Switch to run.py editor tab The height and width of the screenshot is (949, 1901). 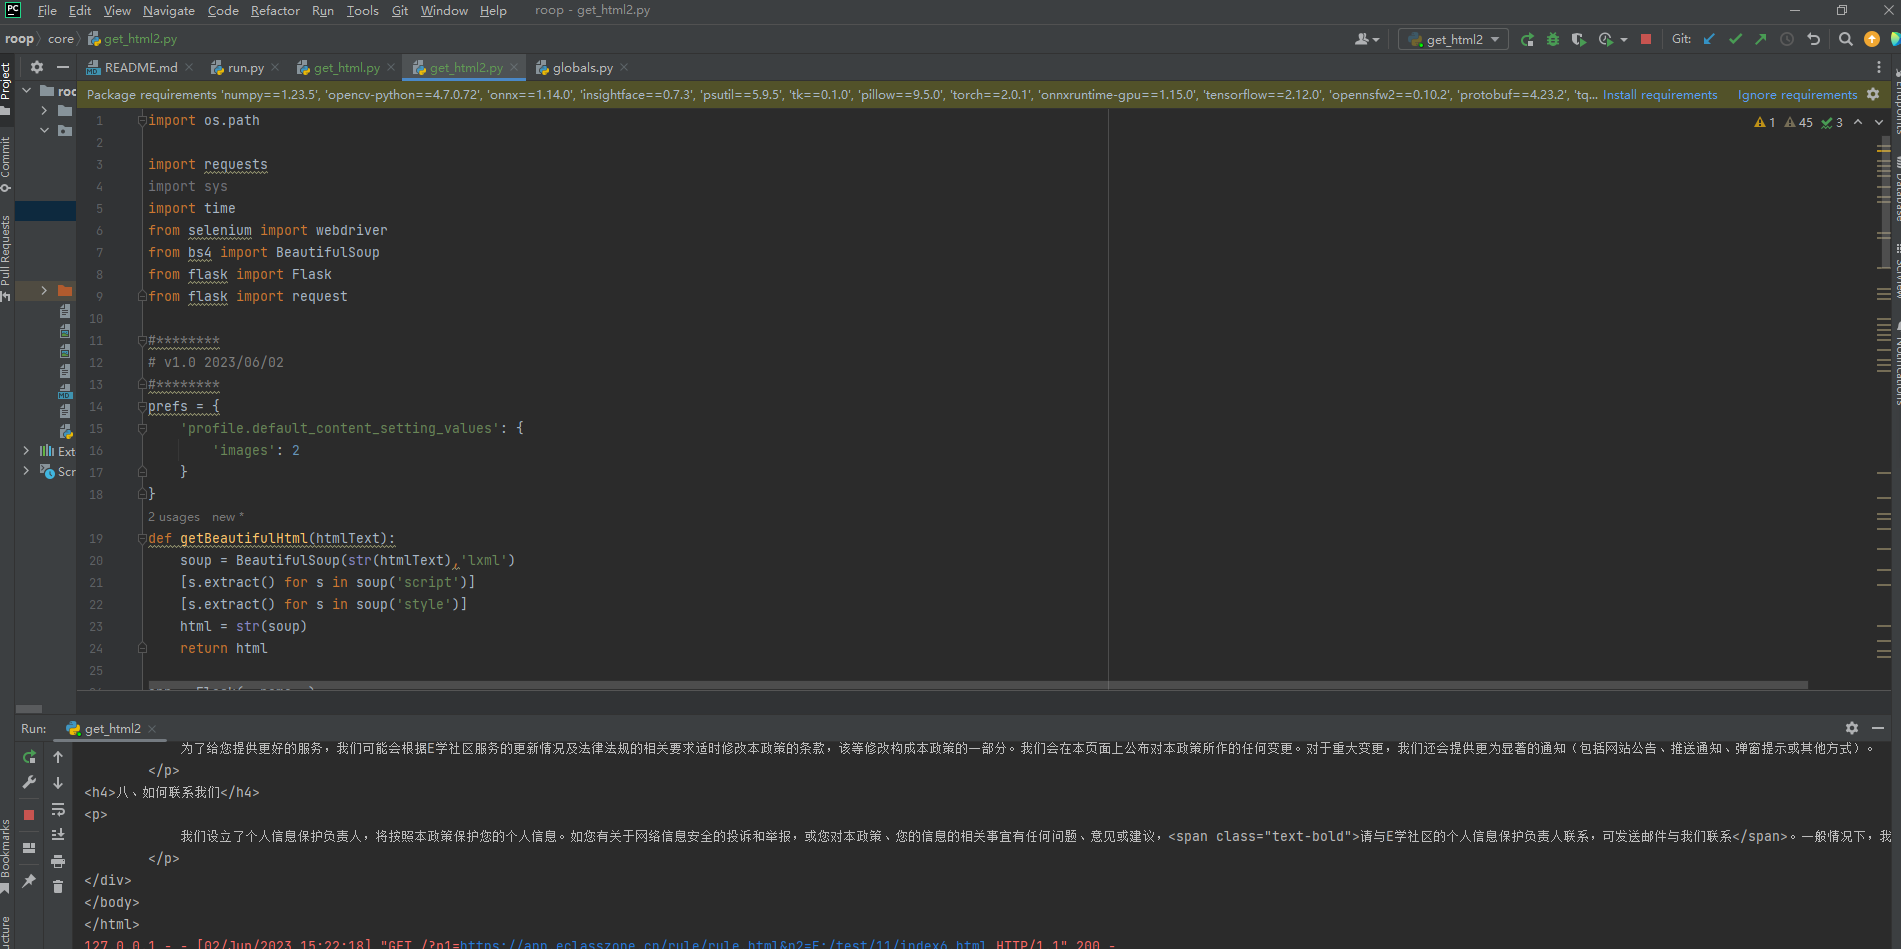pyautogui.click(x=245, y=67)
